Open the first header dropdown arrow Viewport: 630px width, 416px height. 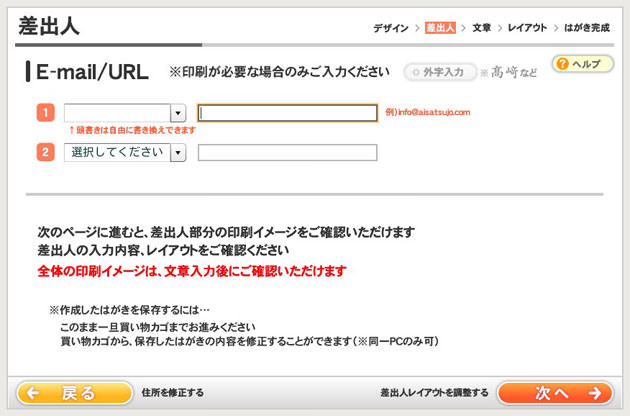click(x=178, y=113)
